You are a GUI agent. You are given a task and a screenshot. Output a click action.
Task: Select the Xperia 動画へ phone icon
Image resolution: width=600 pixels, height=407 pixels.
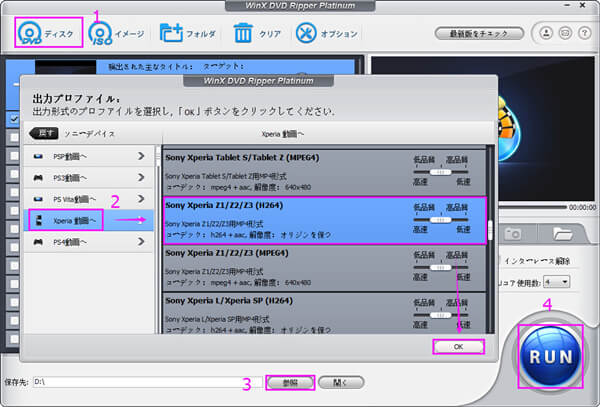pos(38,220)
